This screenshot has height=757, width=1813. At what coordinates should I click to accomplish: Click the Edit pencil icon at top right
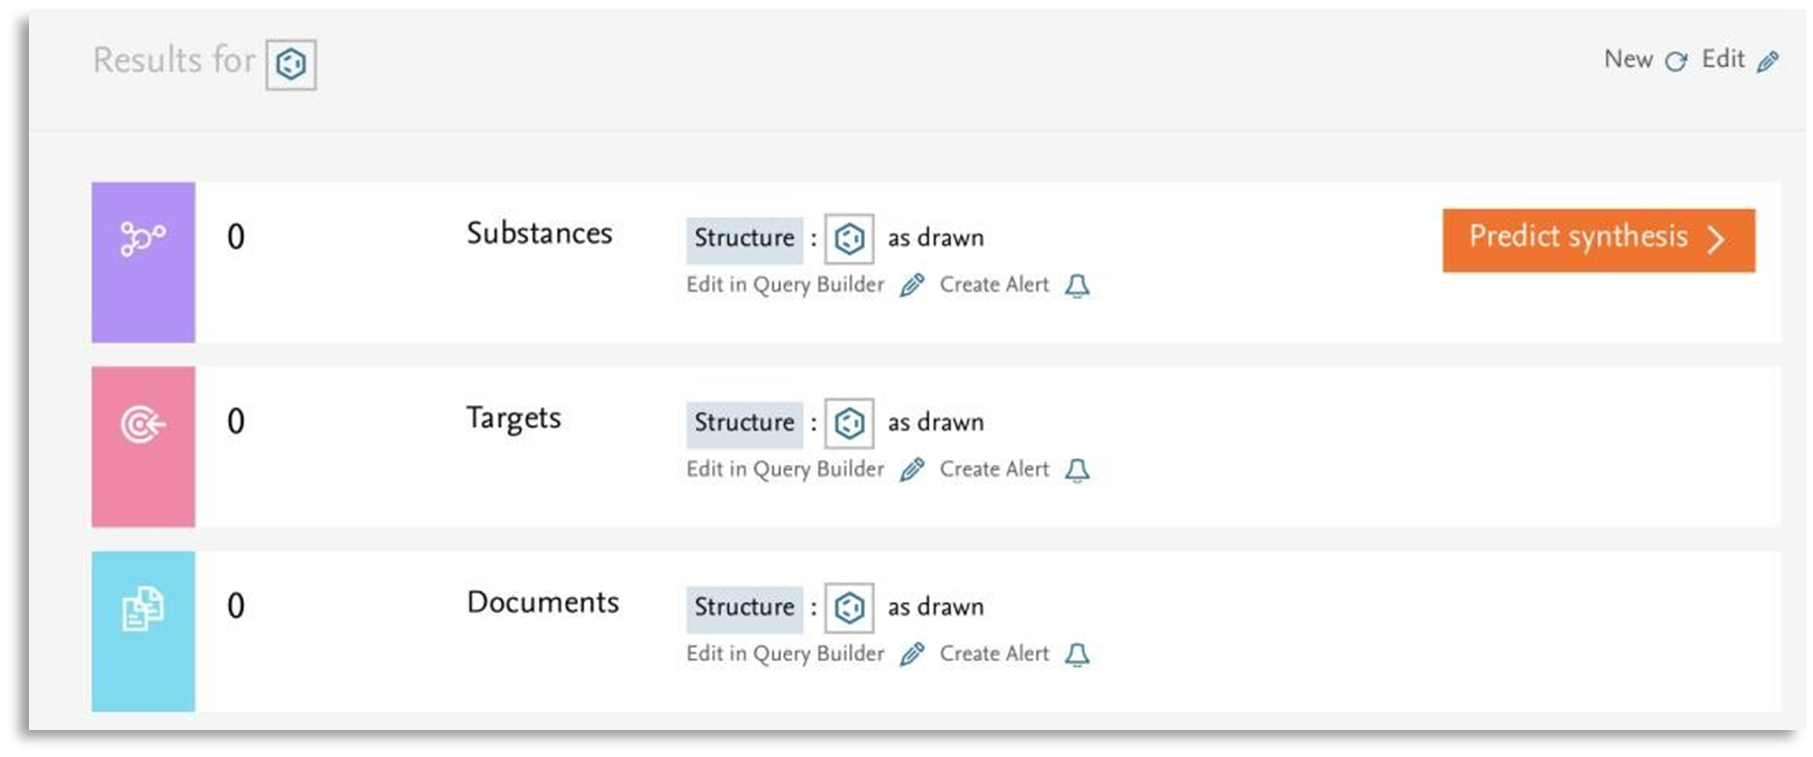click(1768, 62)
